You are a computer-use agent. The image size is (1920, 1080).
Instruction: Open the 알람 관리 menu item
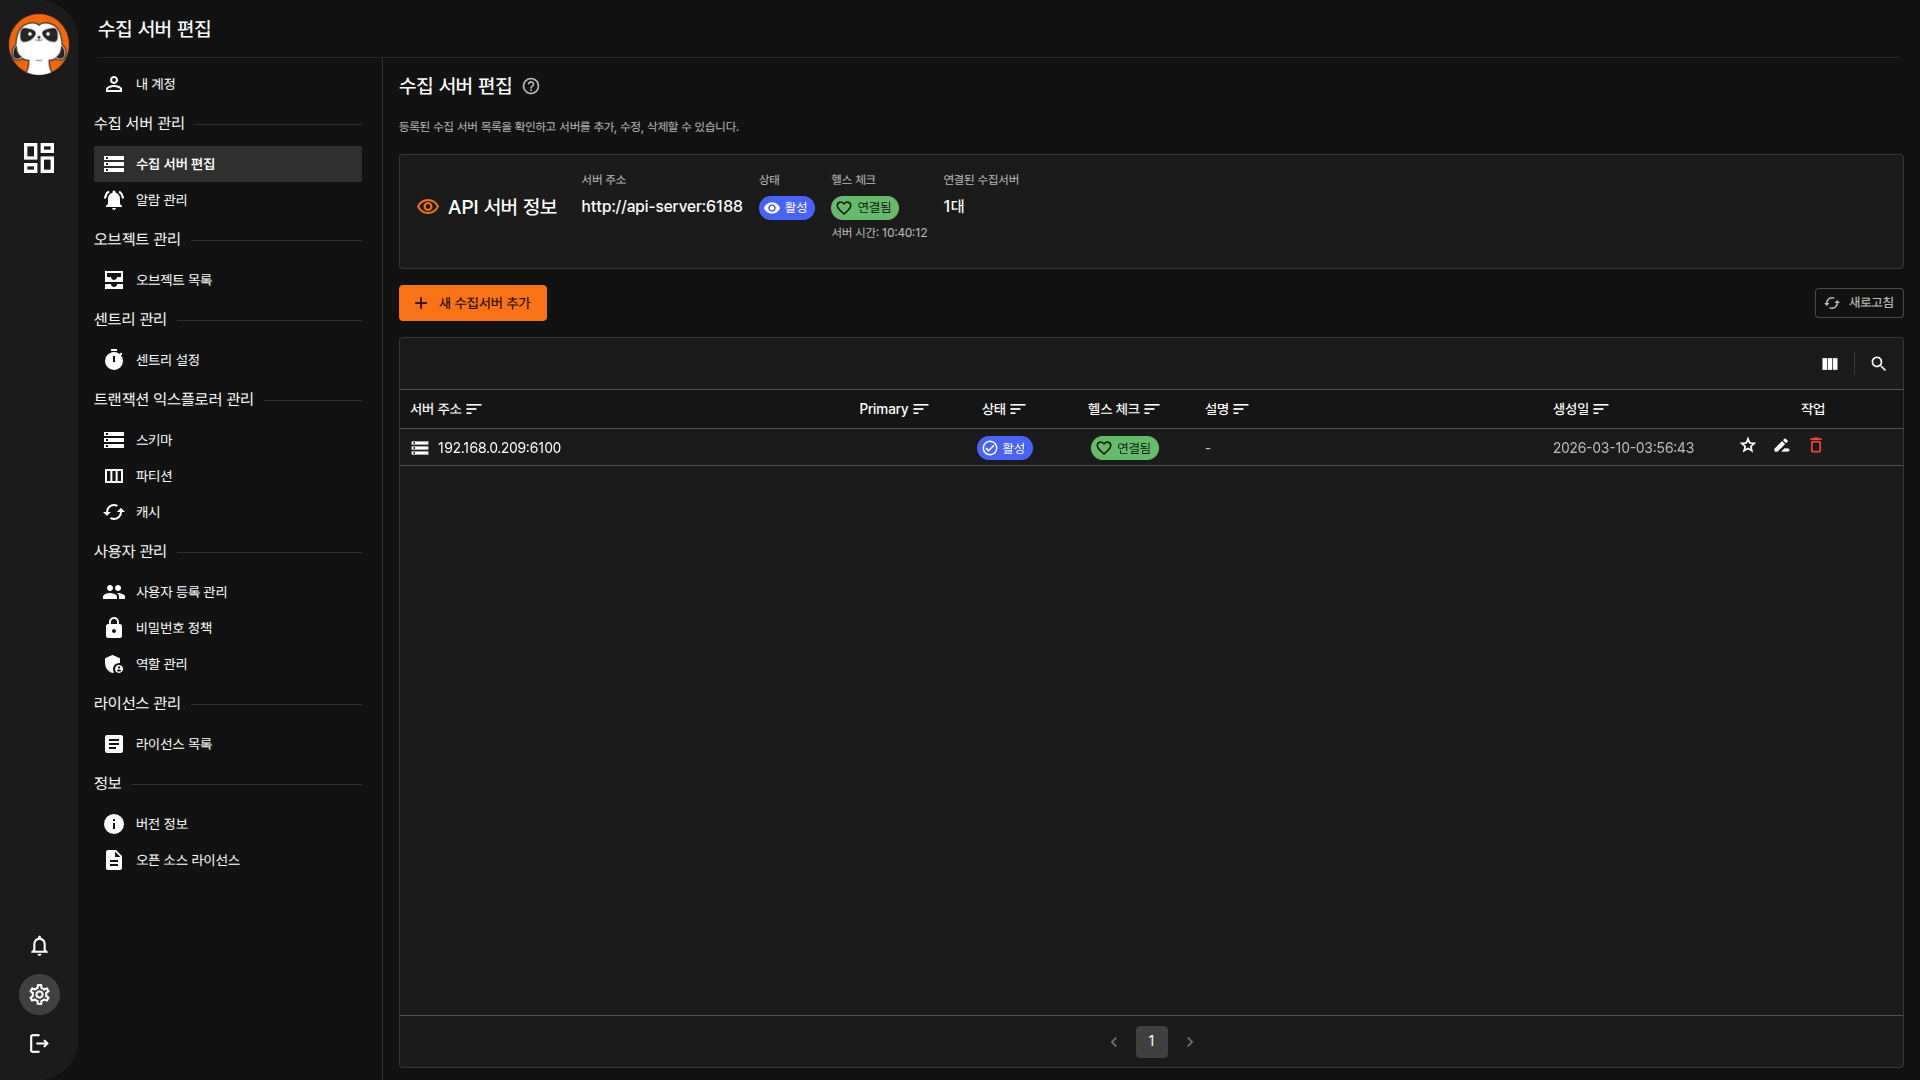click(x=162, y=200)
